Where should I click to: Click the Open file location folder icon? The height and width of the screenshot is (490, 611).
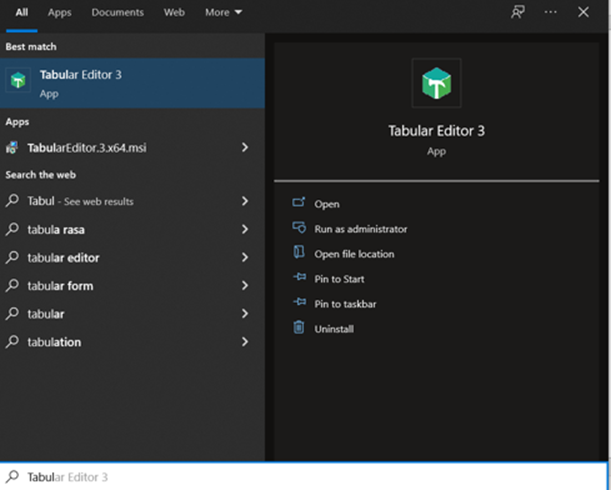(x=299, y=252)
